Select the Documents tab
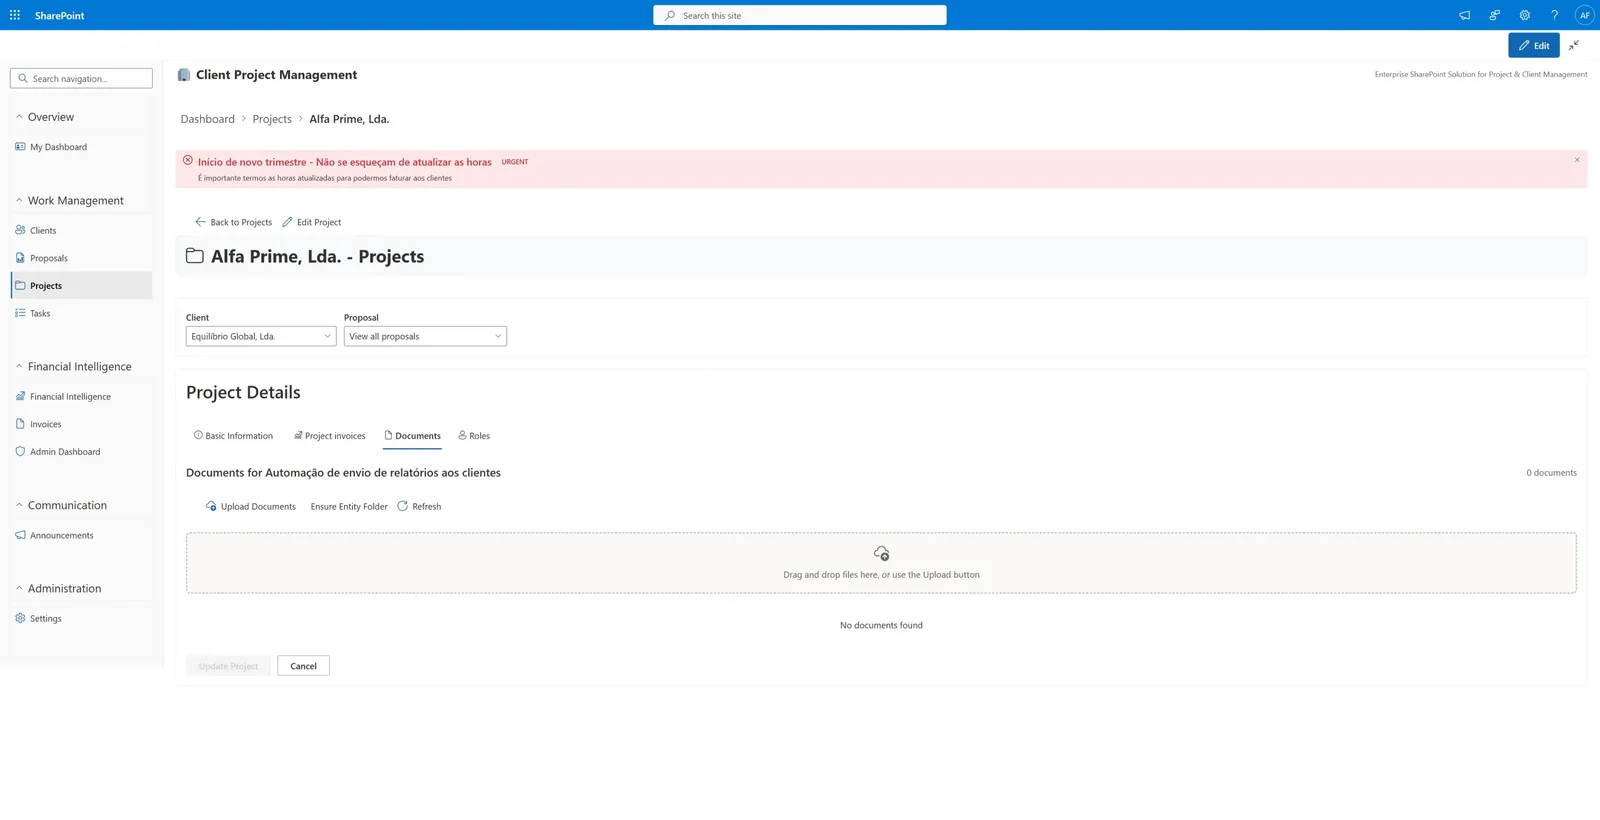 pos(412,436)
